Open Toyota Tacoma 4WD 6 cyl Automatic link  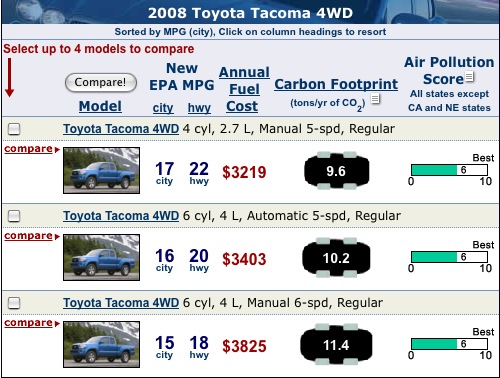point(121,216)
